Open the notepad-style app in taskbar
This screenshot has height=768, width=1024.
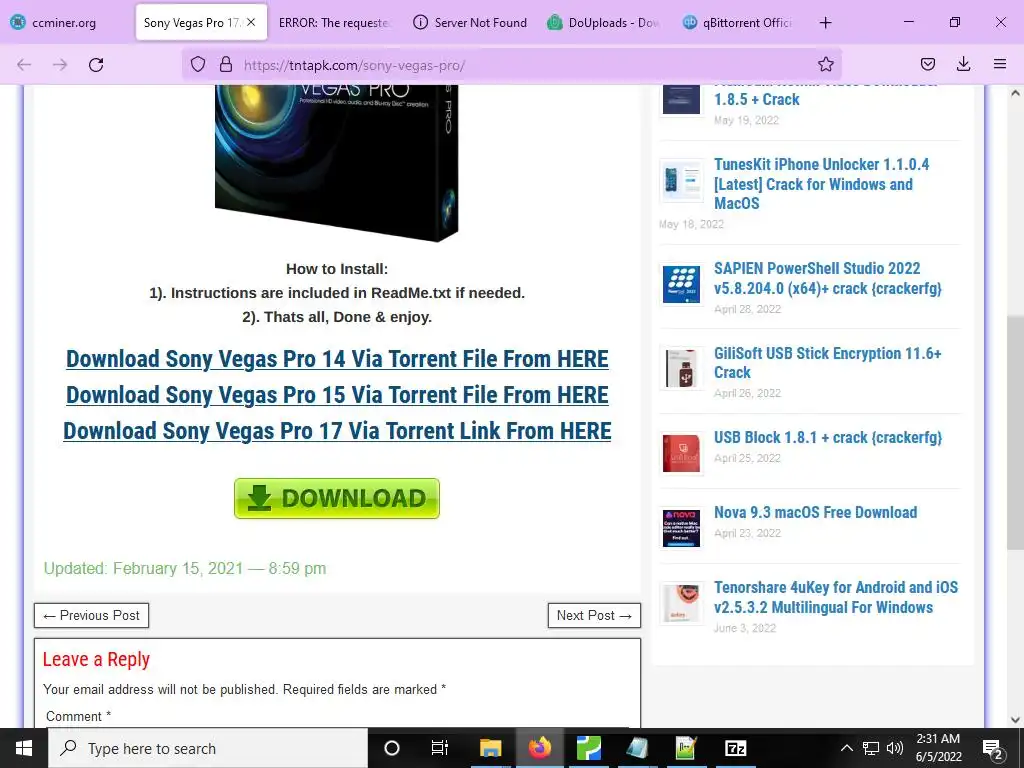coord(637,748)
